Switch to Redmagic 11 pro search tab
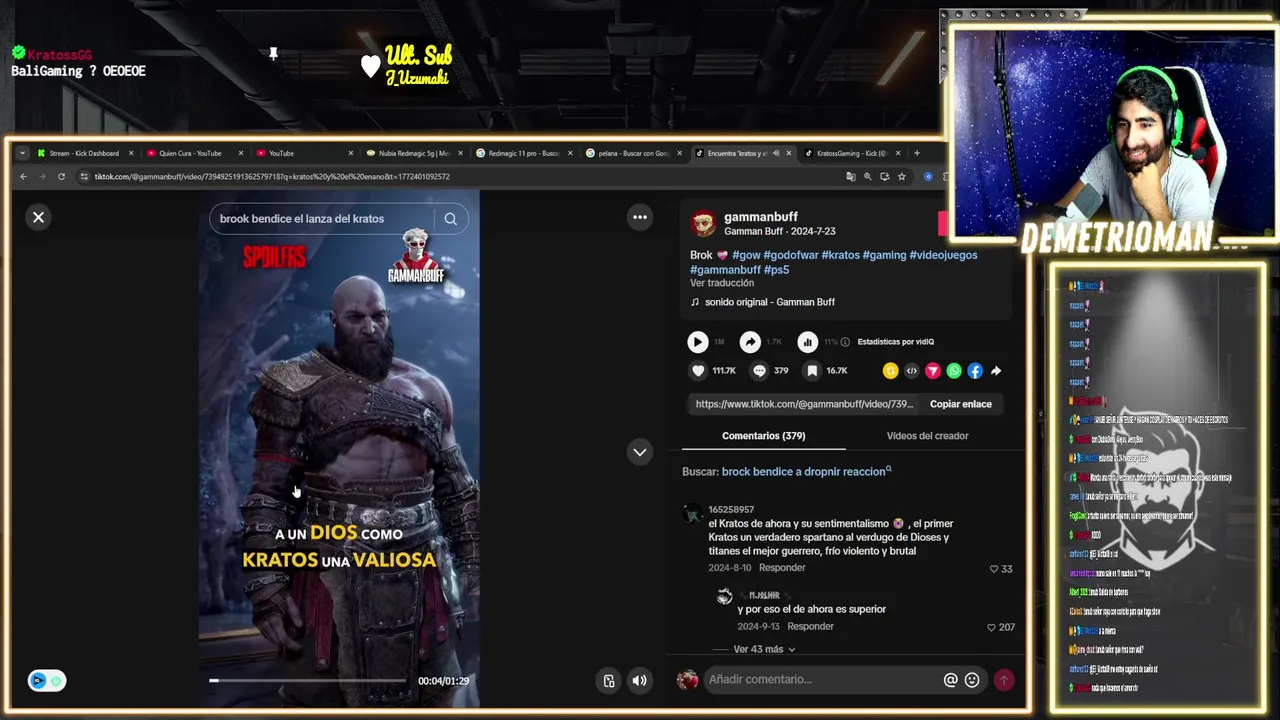The height and width of the screenshot is (720, 1280). [x=523, y=153]
